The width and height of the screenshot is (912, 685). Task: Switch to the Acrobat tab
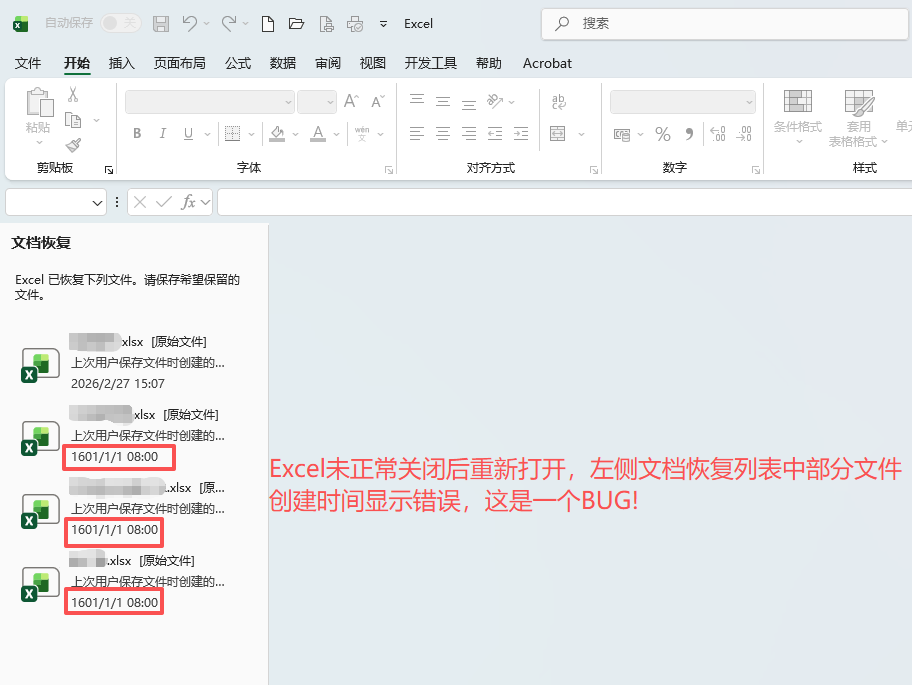547,63
